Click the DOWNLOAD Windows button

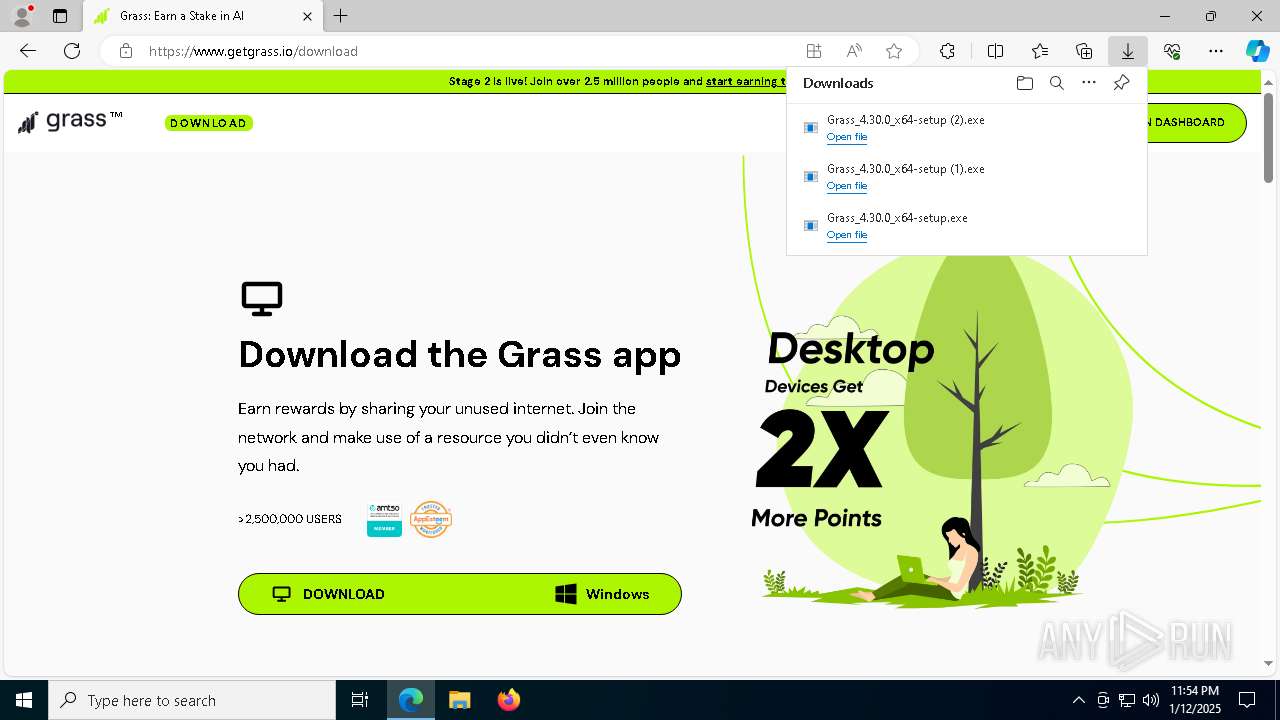pyautogui.click(x=459, y=594)
